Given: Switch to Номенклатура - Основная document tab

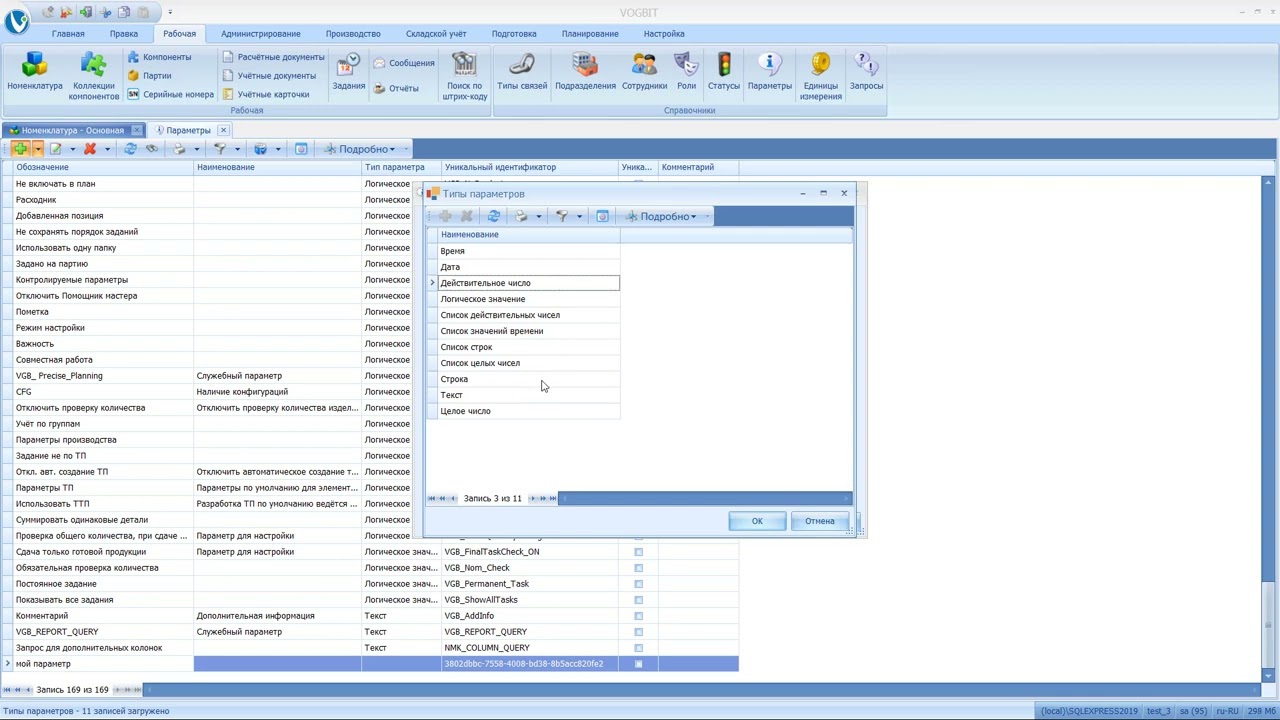Looking at the screenshot, I should coord(73,130).
